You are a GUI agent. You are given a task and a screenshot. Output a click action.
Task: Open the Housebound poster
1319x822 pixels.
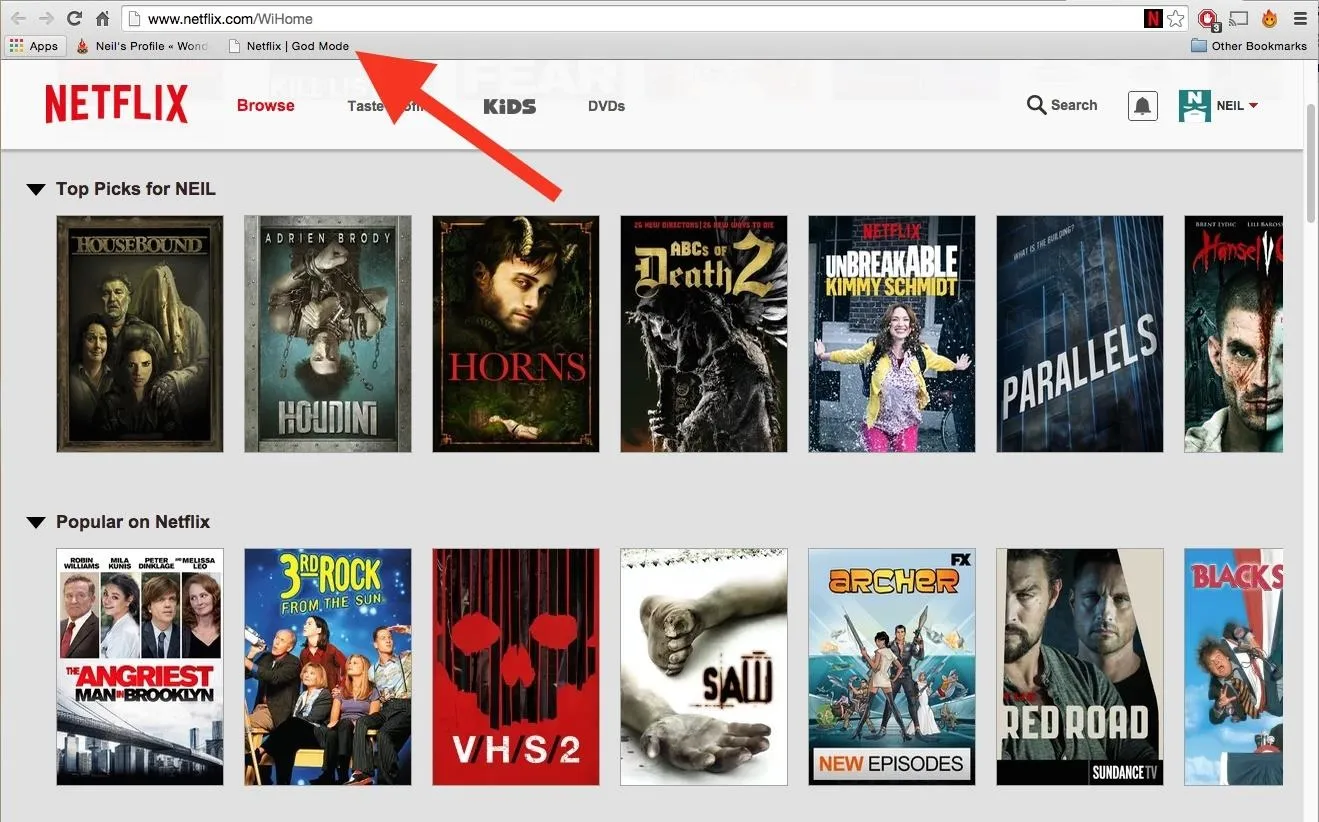(x=140, y=334)
